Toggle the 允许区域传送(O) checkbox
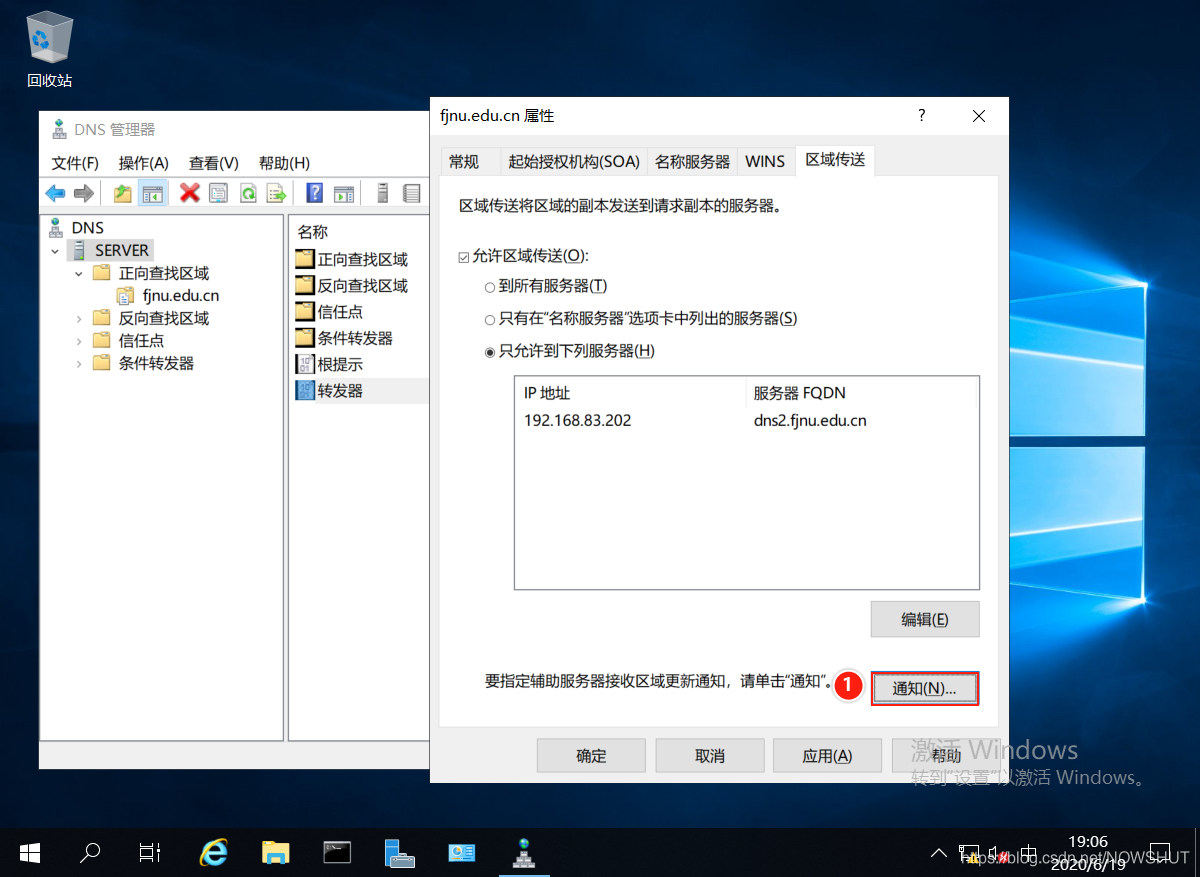This screenshot has width=1200, height=877. coord(463,257)
